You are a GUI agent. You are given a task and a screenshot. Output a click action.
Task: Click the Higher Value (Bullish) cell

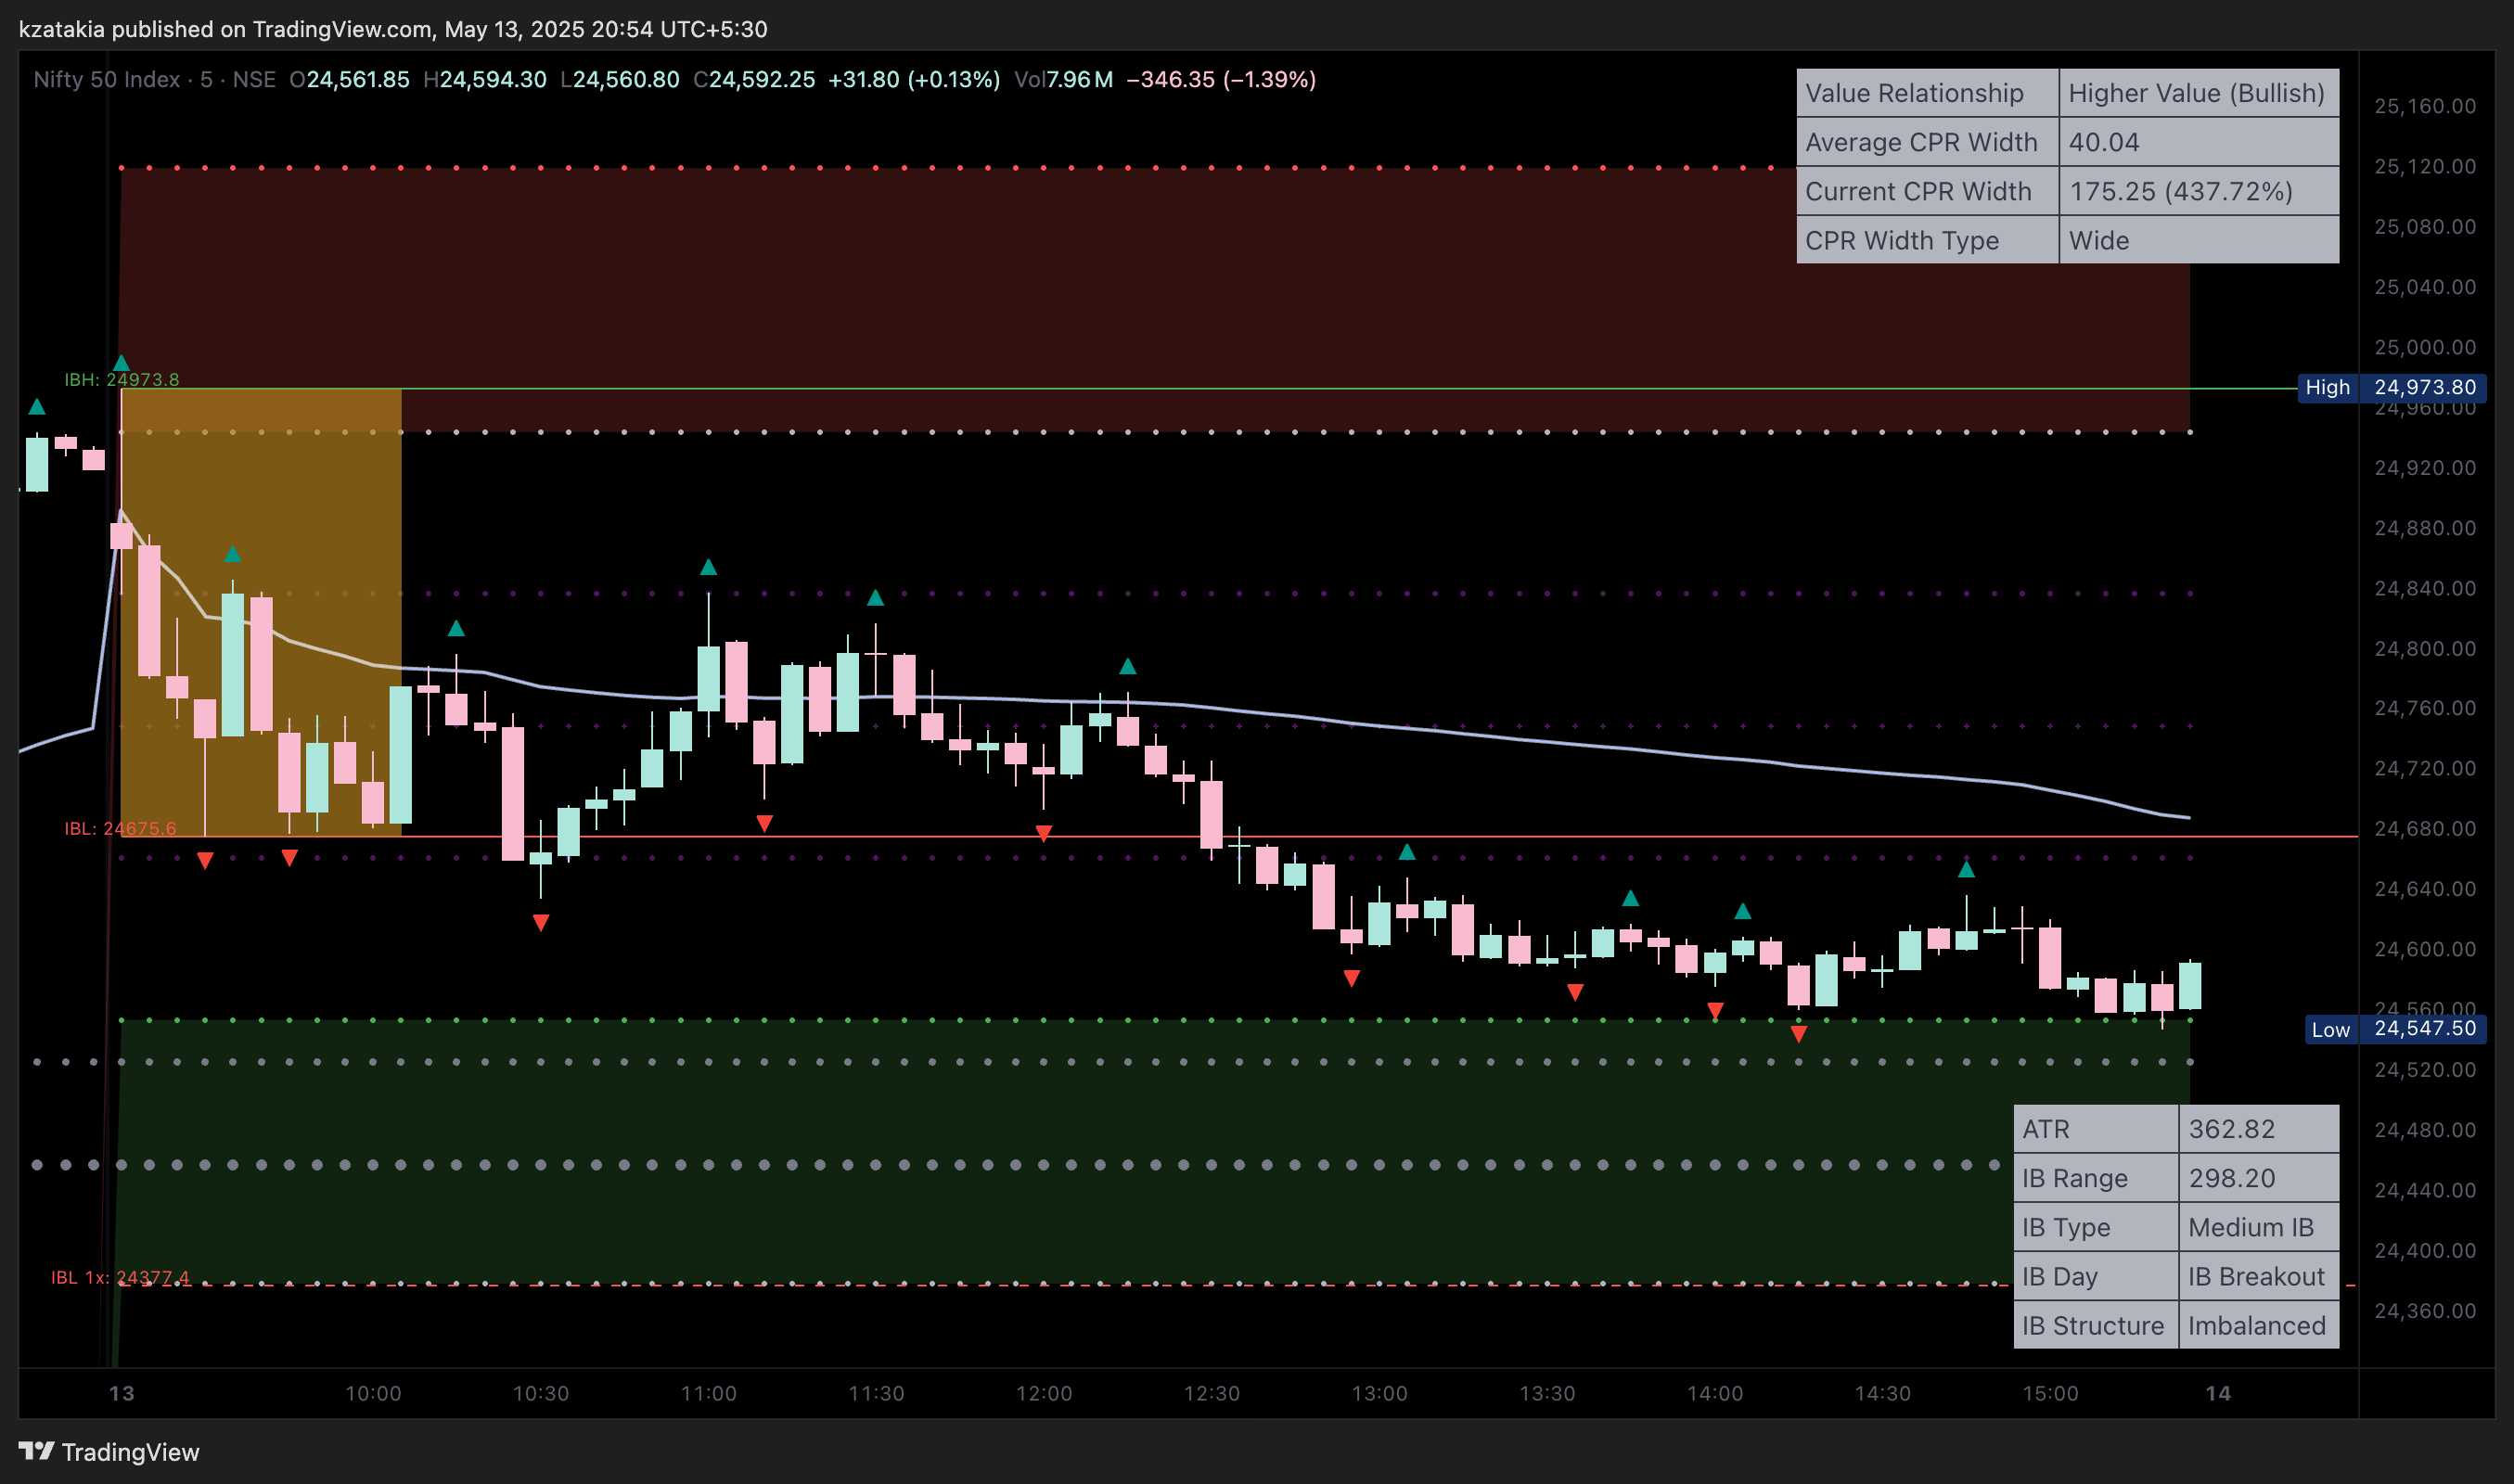(x=2199, y=93)
